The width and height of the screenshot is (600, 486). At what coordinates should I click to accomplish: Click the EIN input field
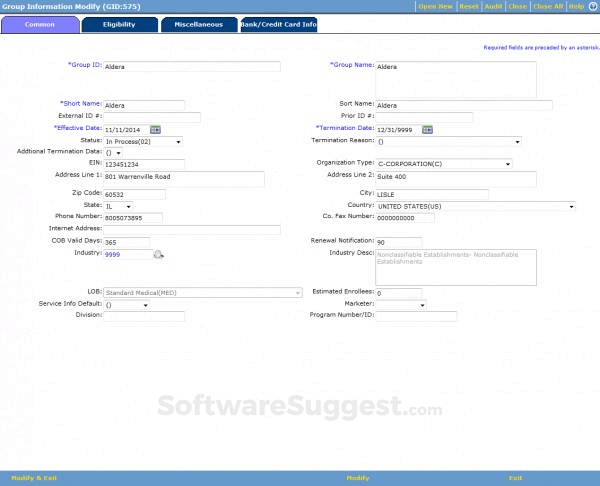[x=144, y=164]
